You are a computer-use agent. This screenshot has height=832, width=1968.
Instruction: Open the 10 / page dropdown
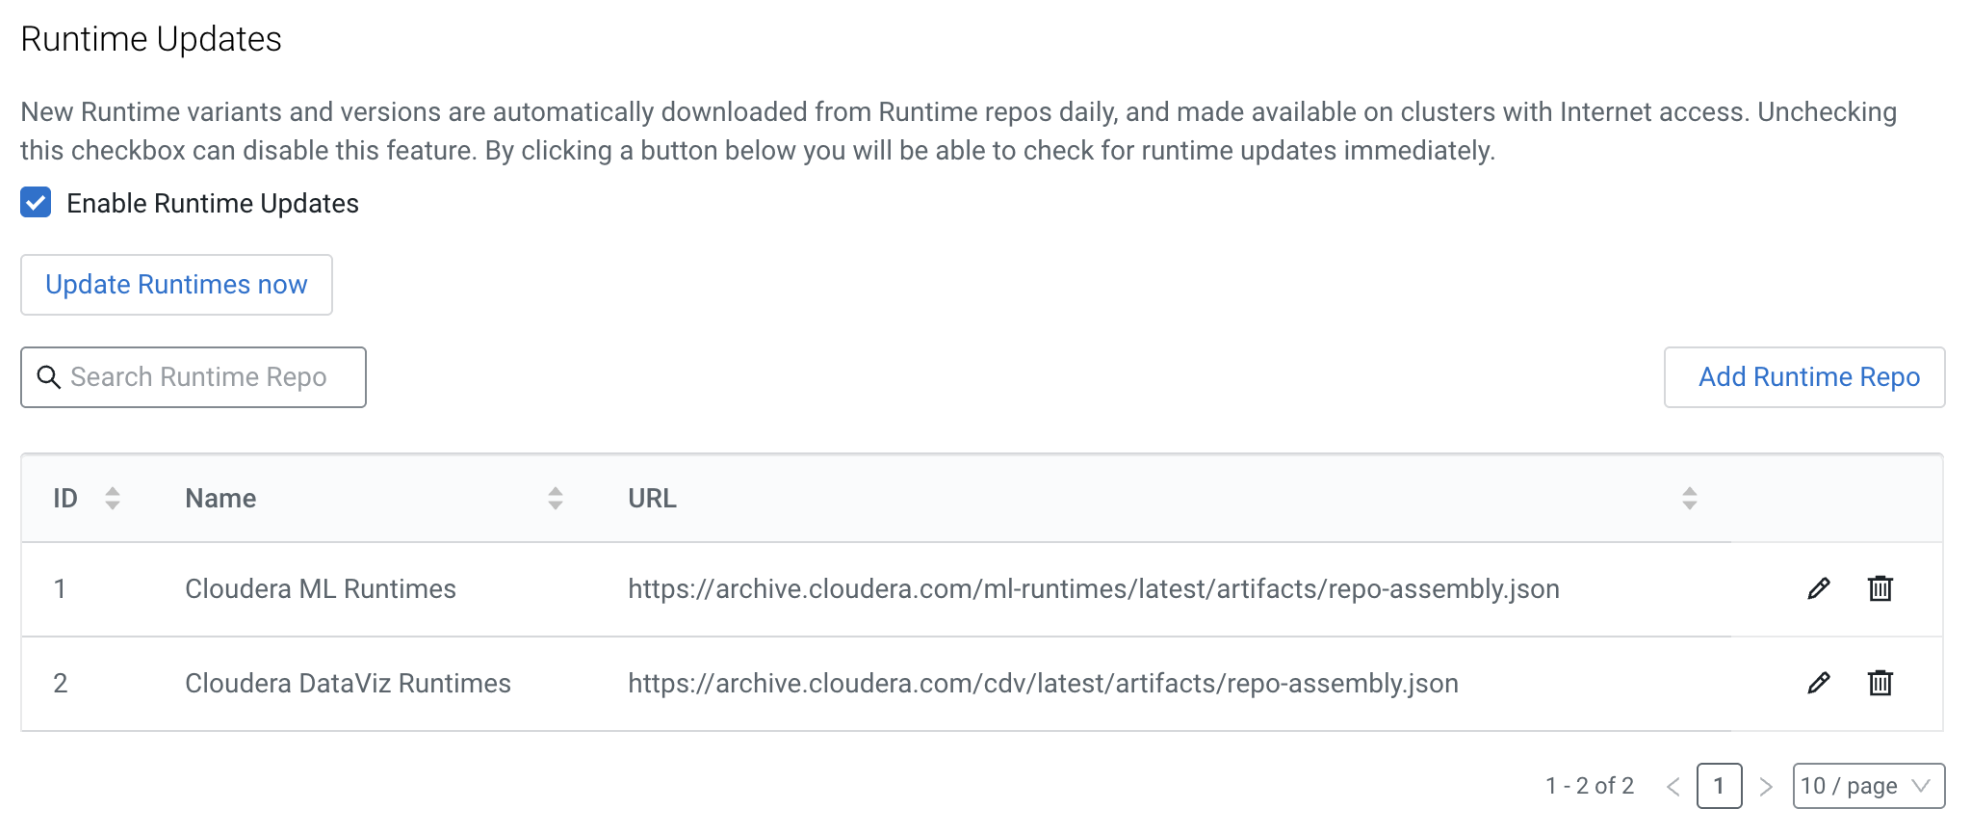tap(1867, 786)
